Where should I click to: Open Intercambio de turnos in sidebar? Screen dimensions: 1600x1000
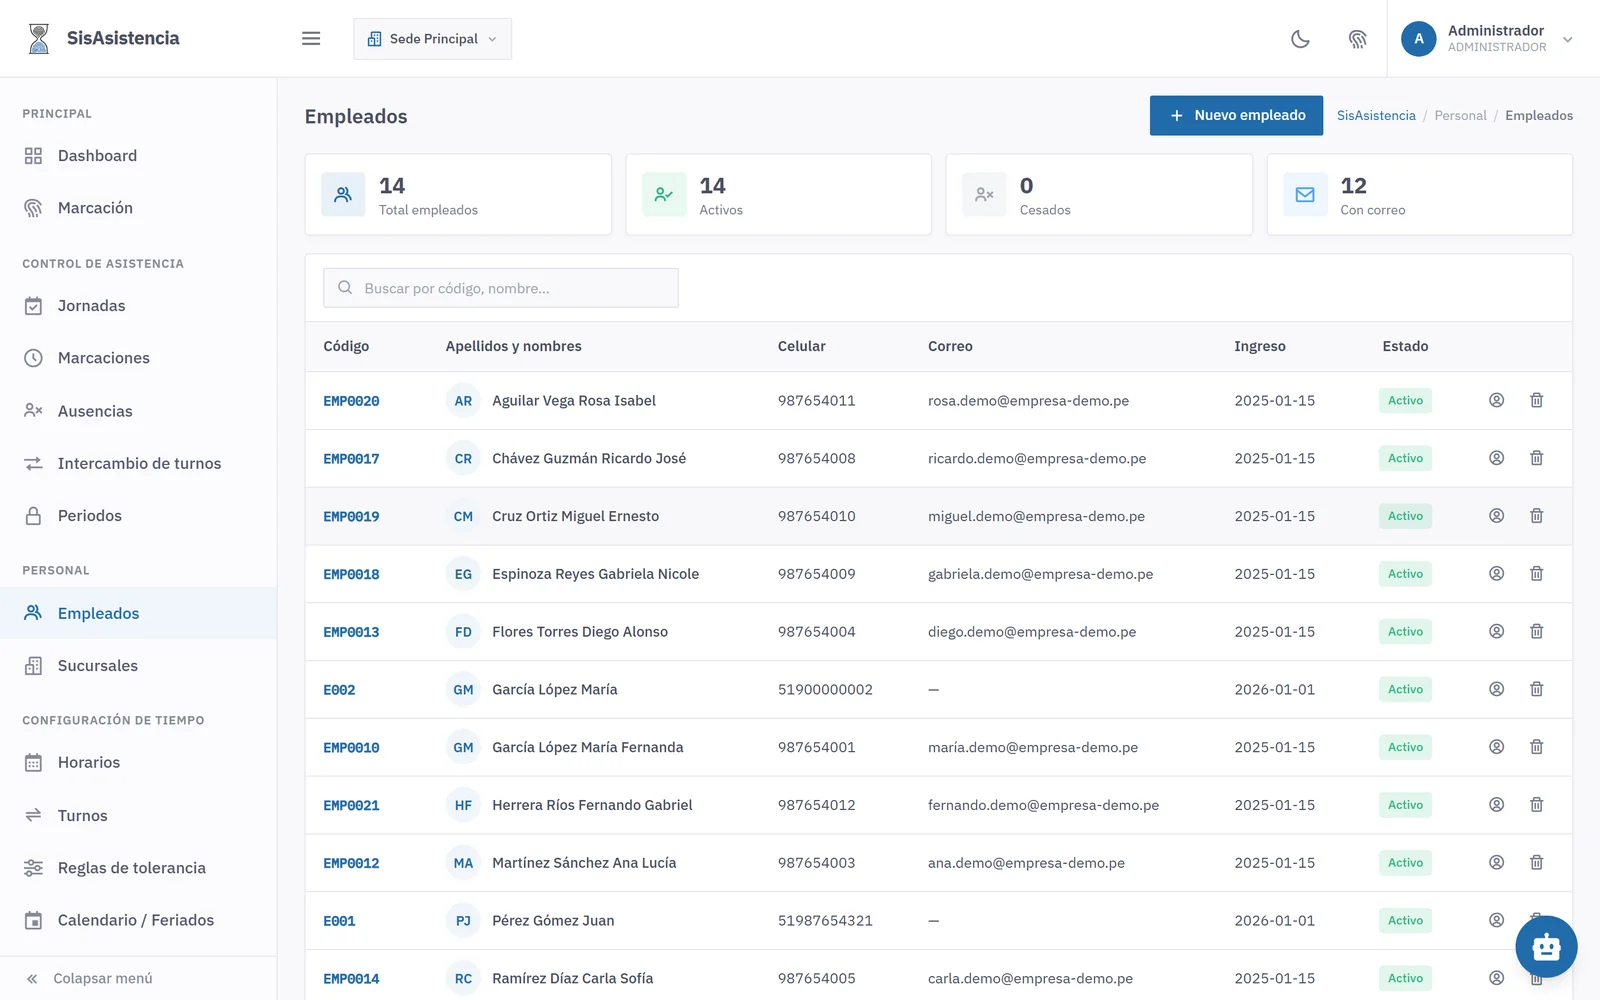[138, 463]
